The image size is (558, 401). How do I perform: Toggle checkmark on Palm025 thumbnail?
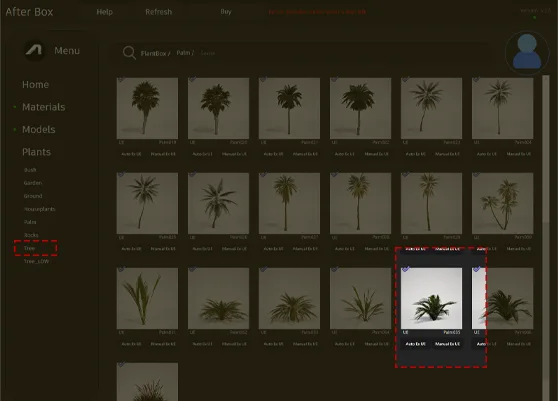click(121, 174)
